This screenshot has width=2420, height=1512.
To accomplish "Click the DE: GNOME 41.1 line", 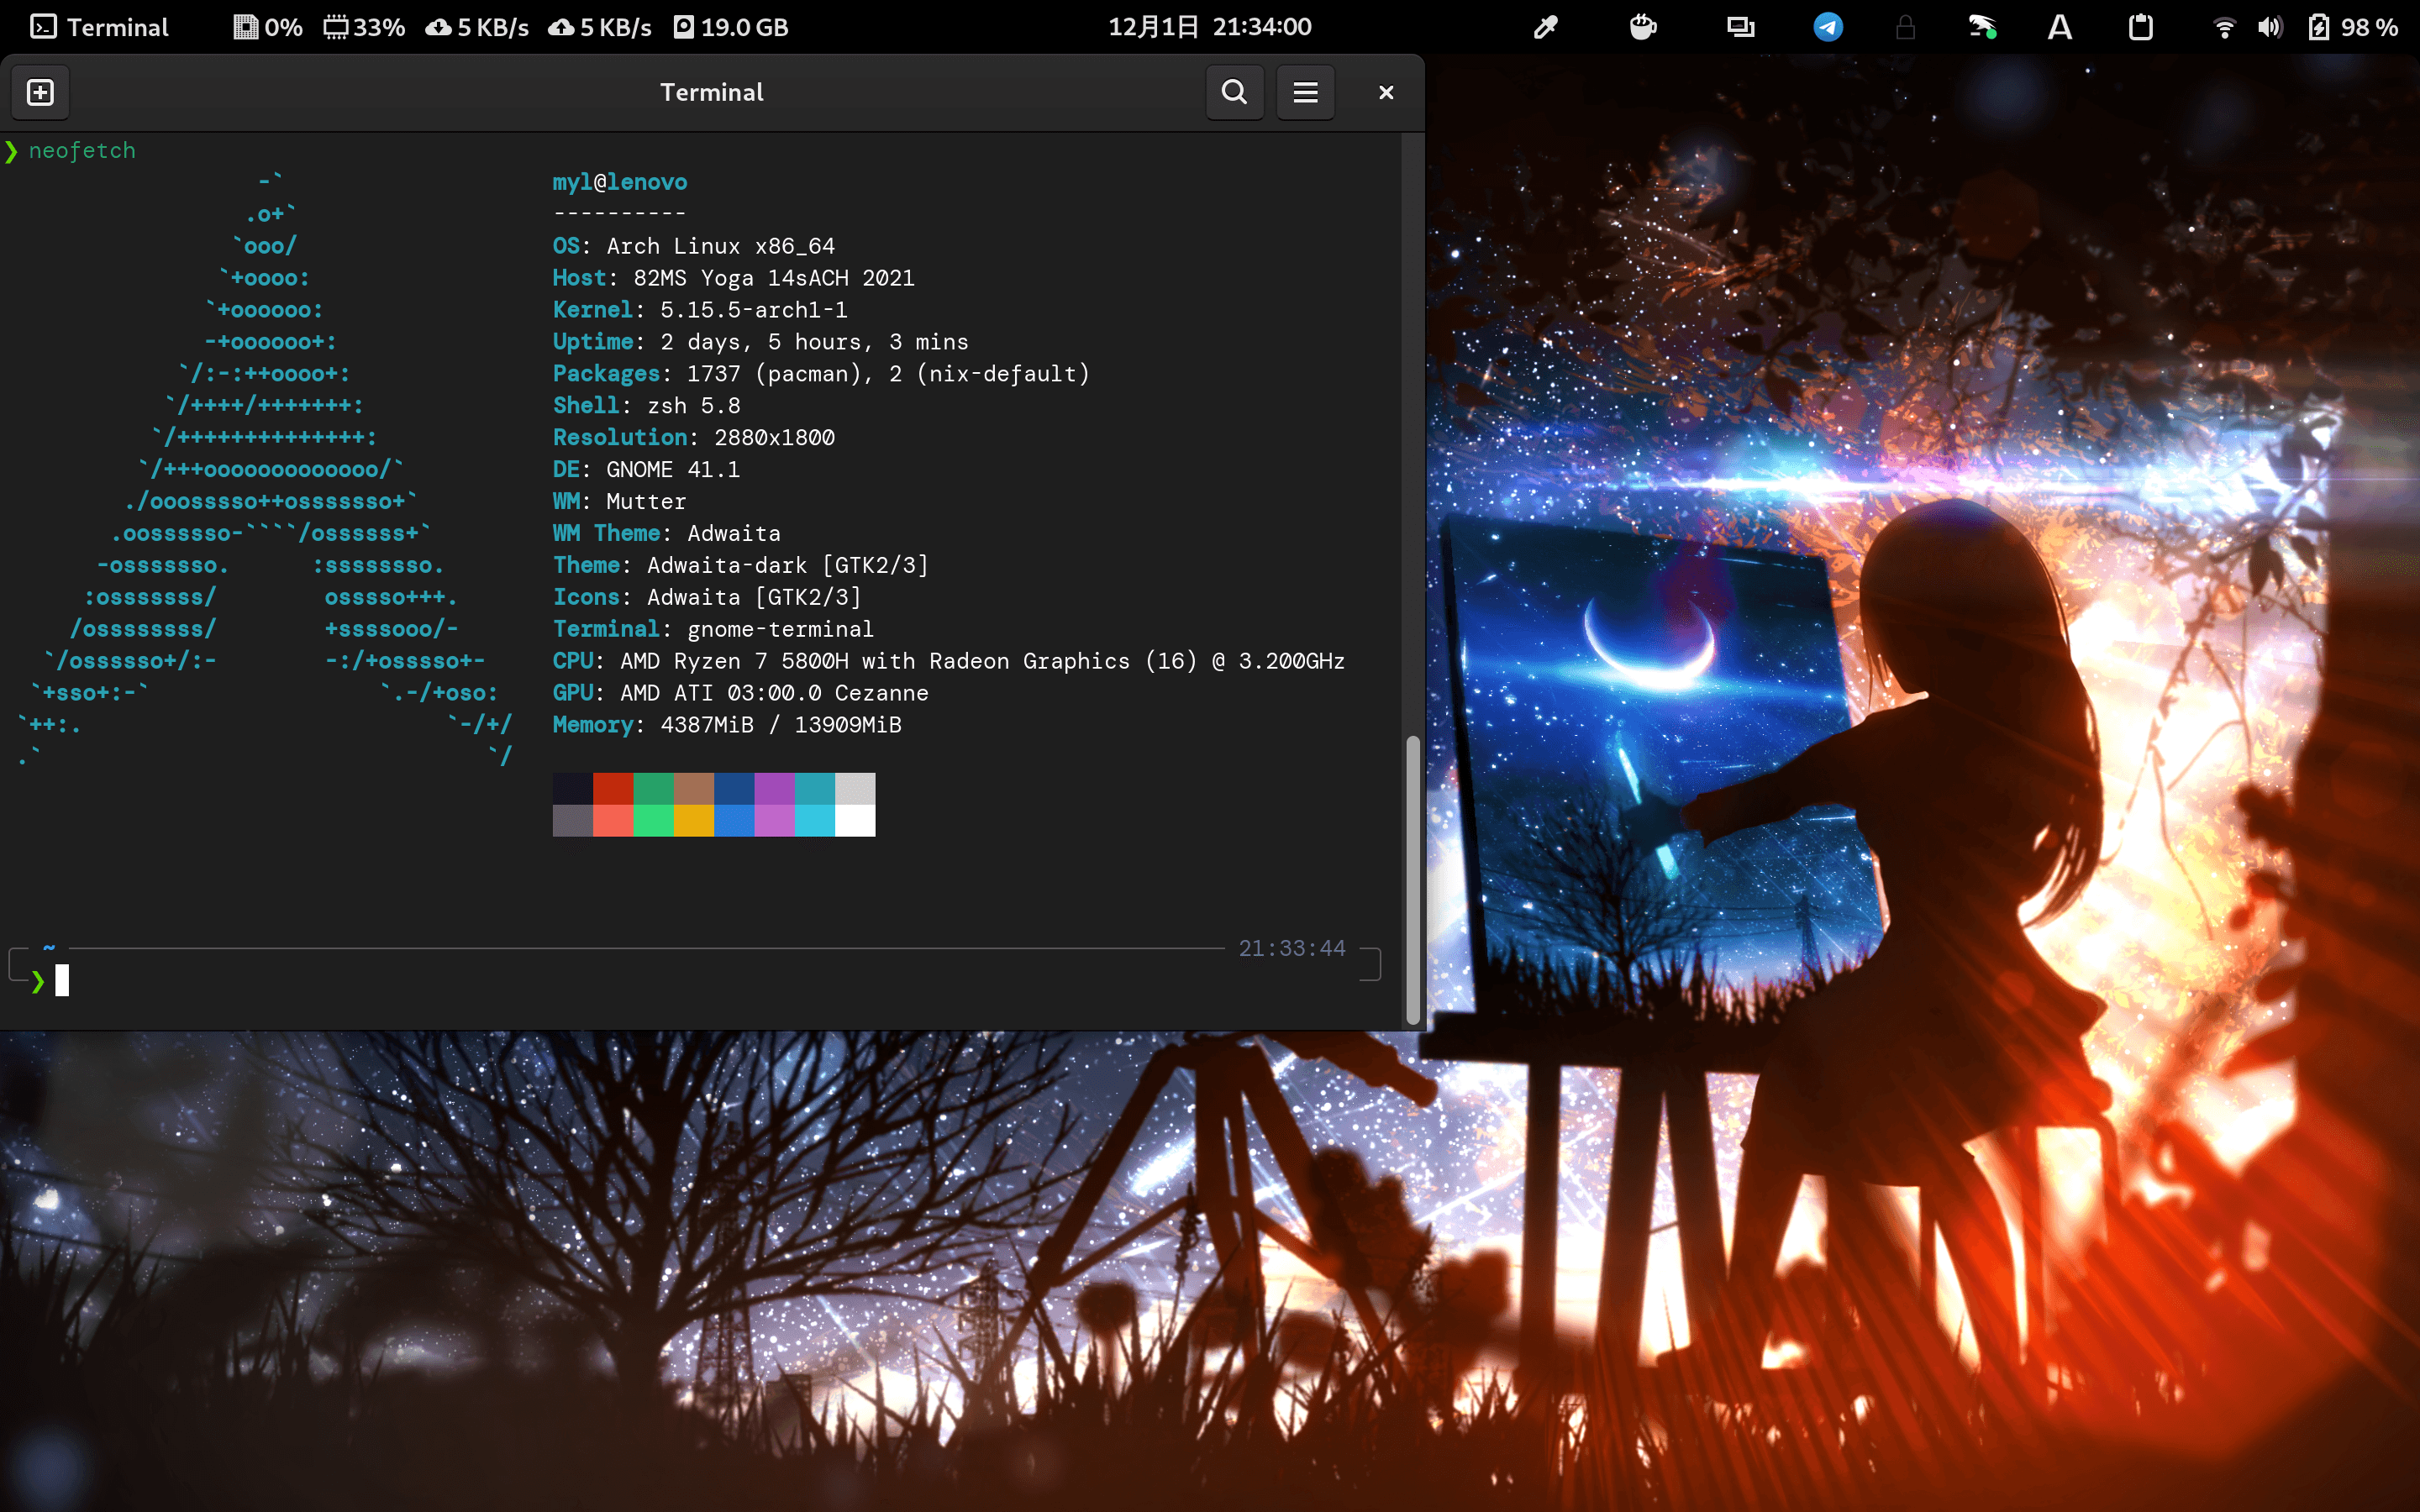I will [647, 470].
